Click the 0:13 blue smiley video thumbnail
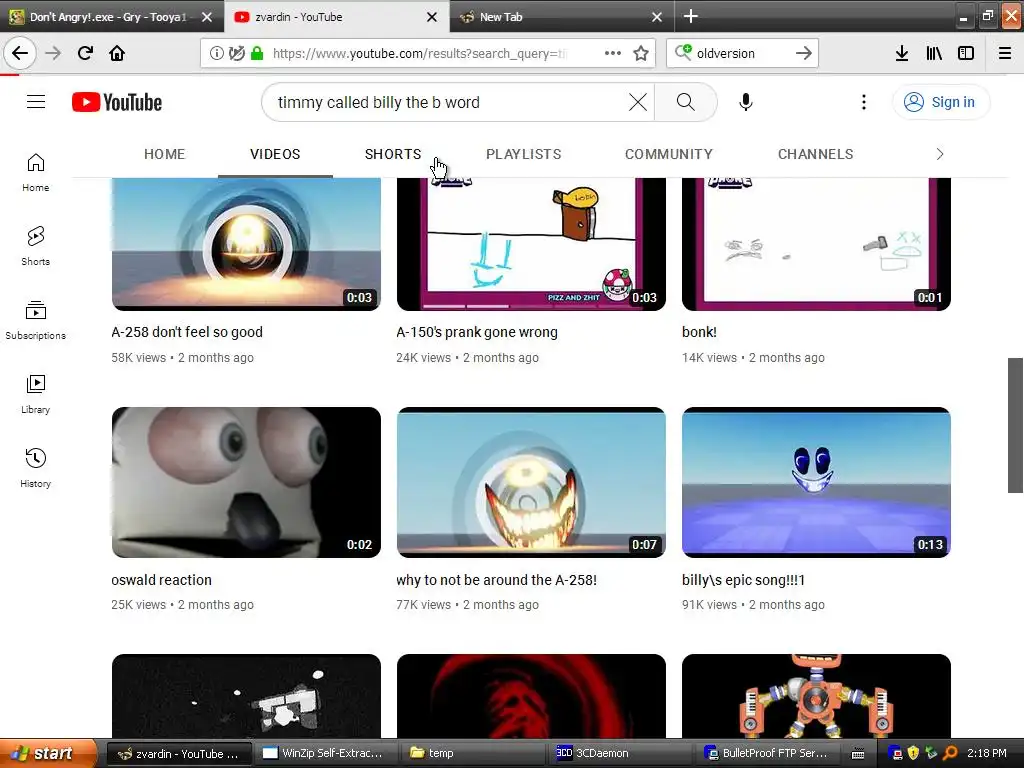Viewport: 1024px width, 768px height. tap(816, 482)
